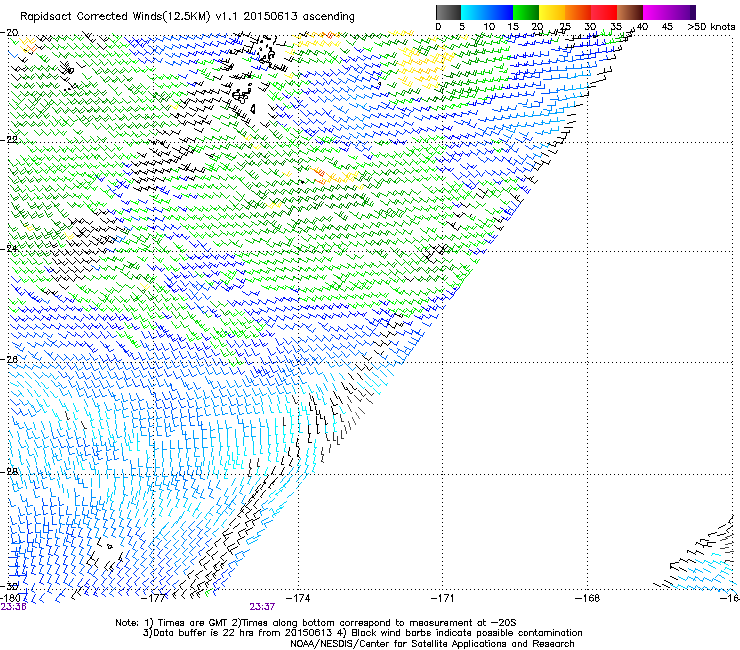Click the -24 latitude axis label

click(9, 248)
